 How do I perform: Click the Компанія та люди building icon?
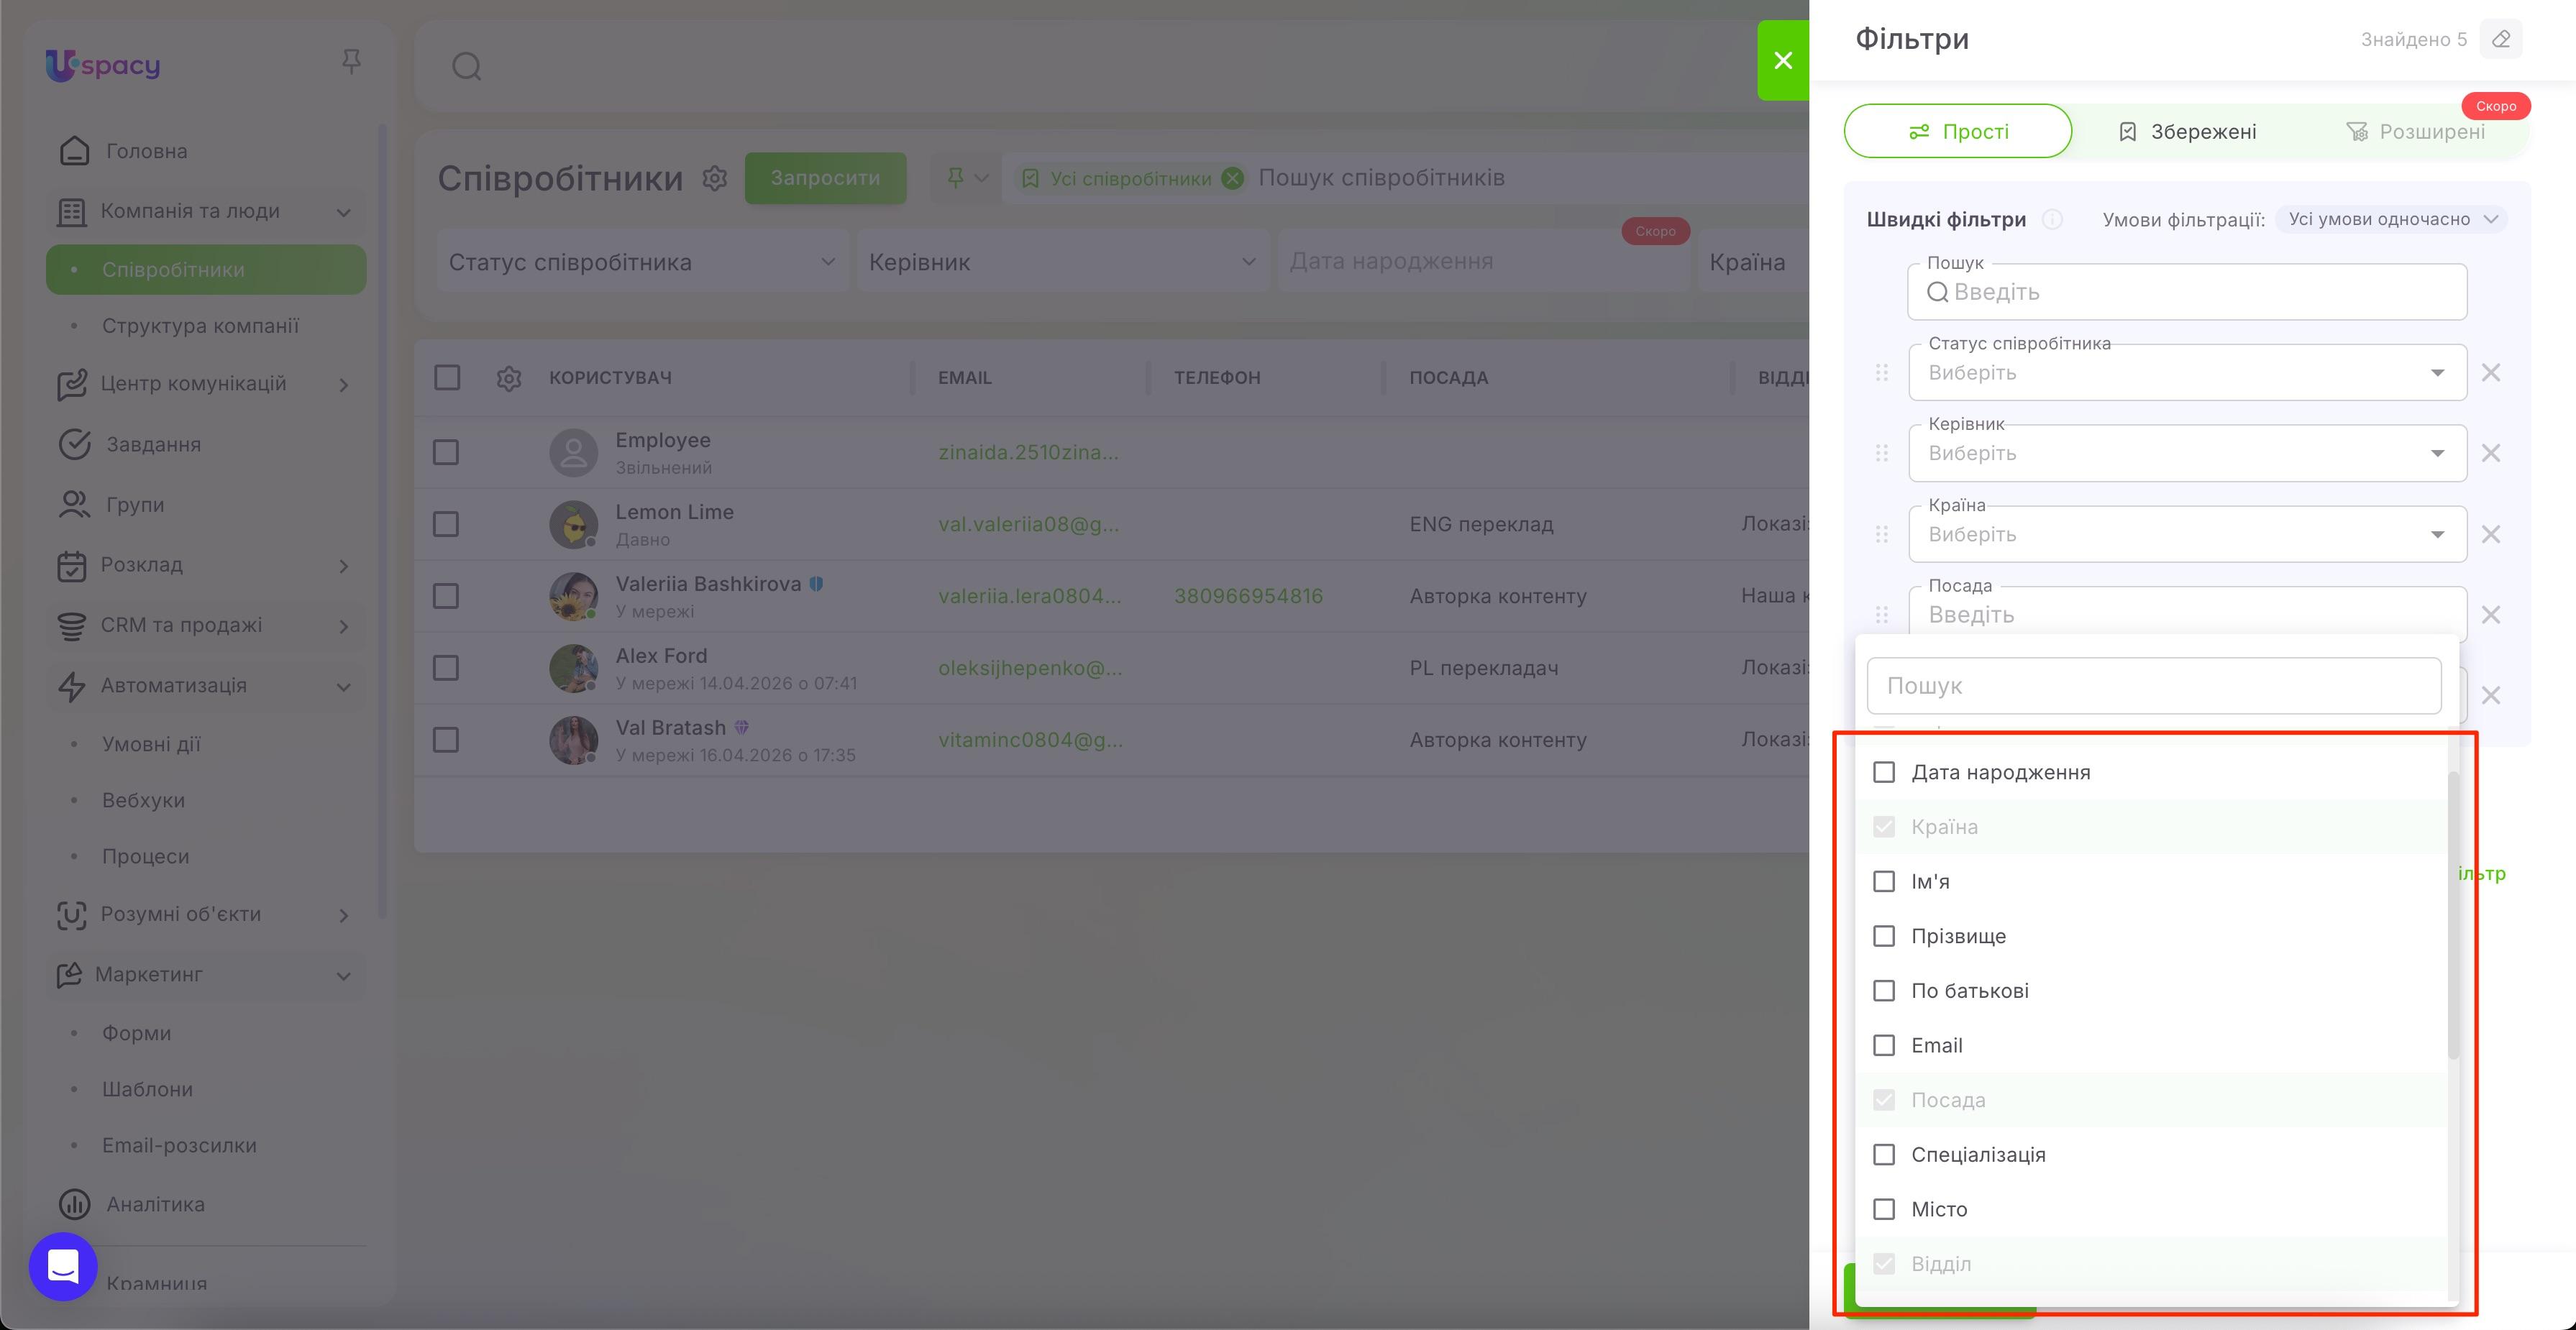[72, 212]
